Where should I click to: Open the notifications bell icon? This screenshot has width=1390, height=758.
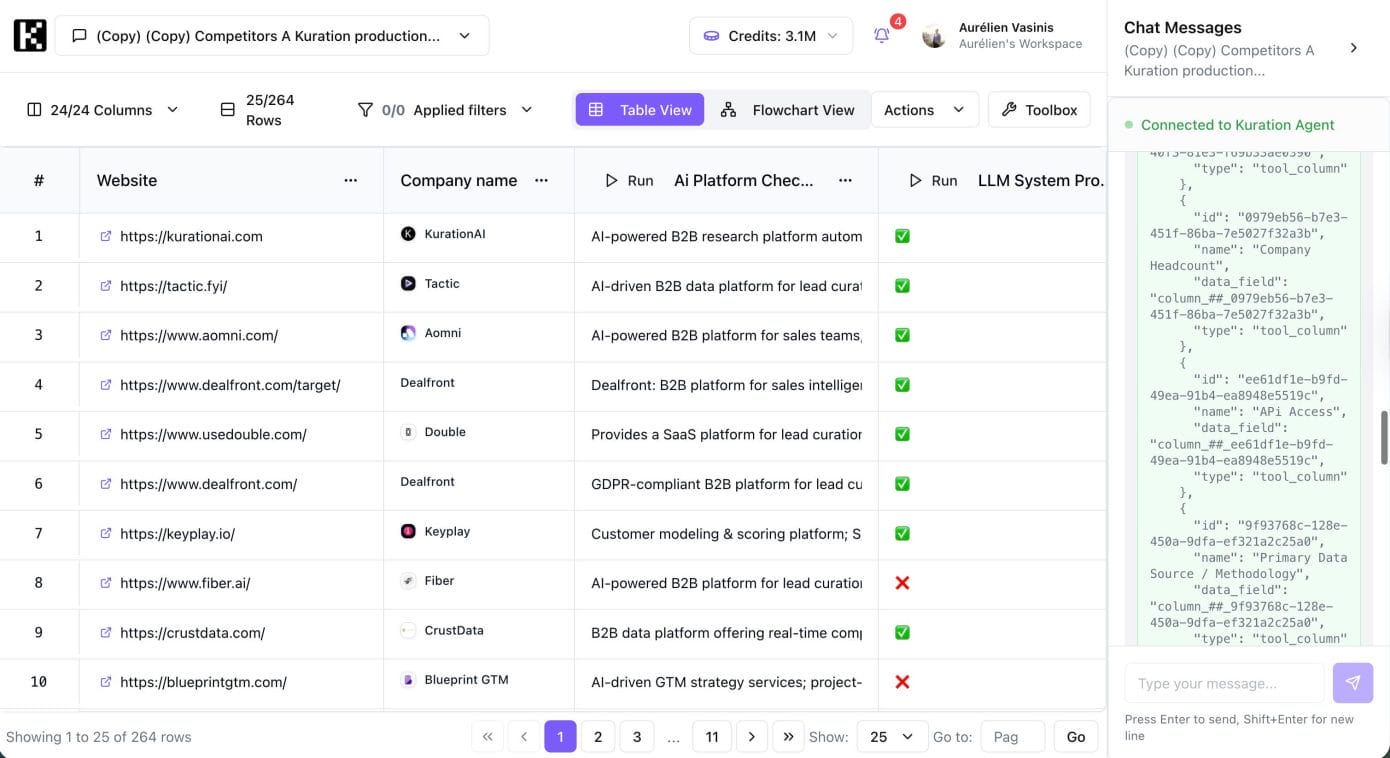pos(881,36)
